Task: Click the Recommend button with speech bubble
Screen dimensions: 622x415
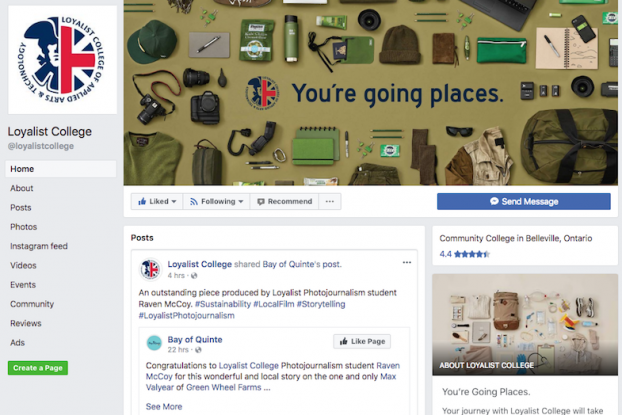Action: 284,202
